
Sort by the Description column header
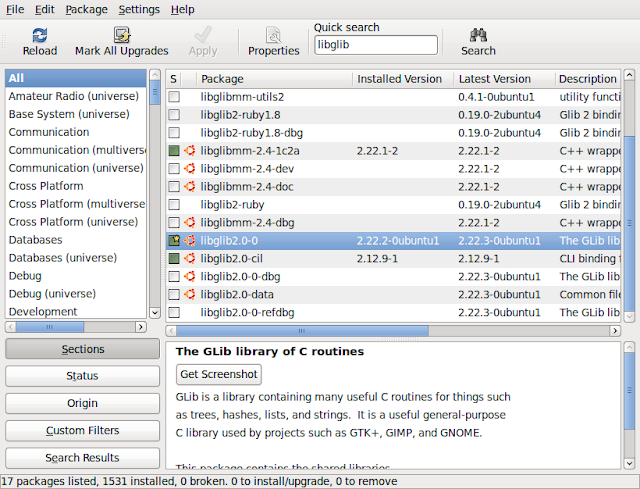(x=588, y=79)
